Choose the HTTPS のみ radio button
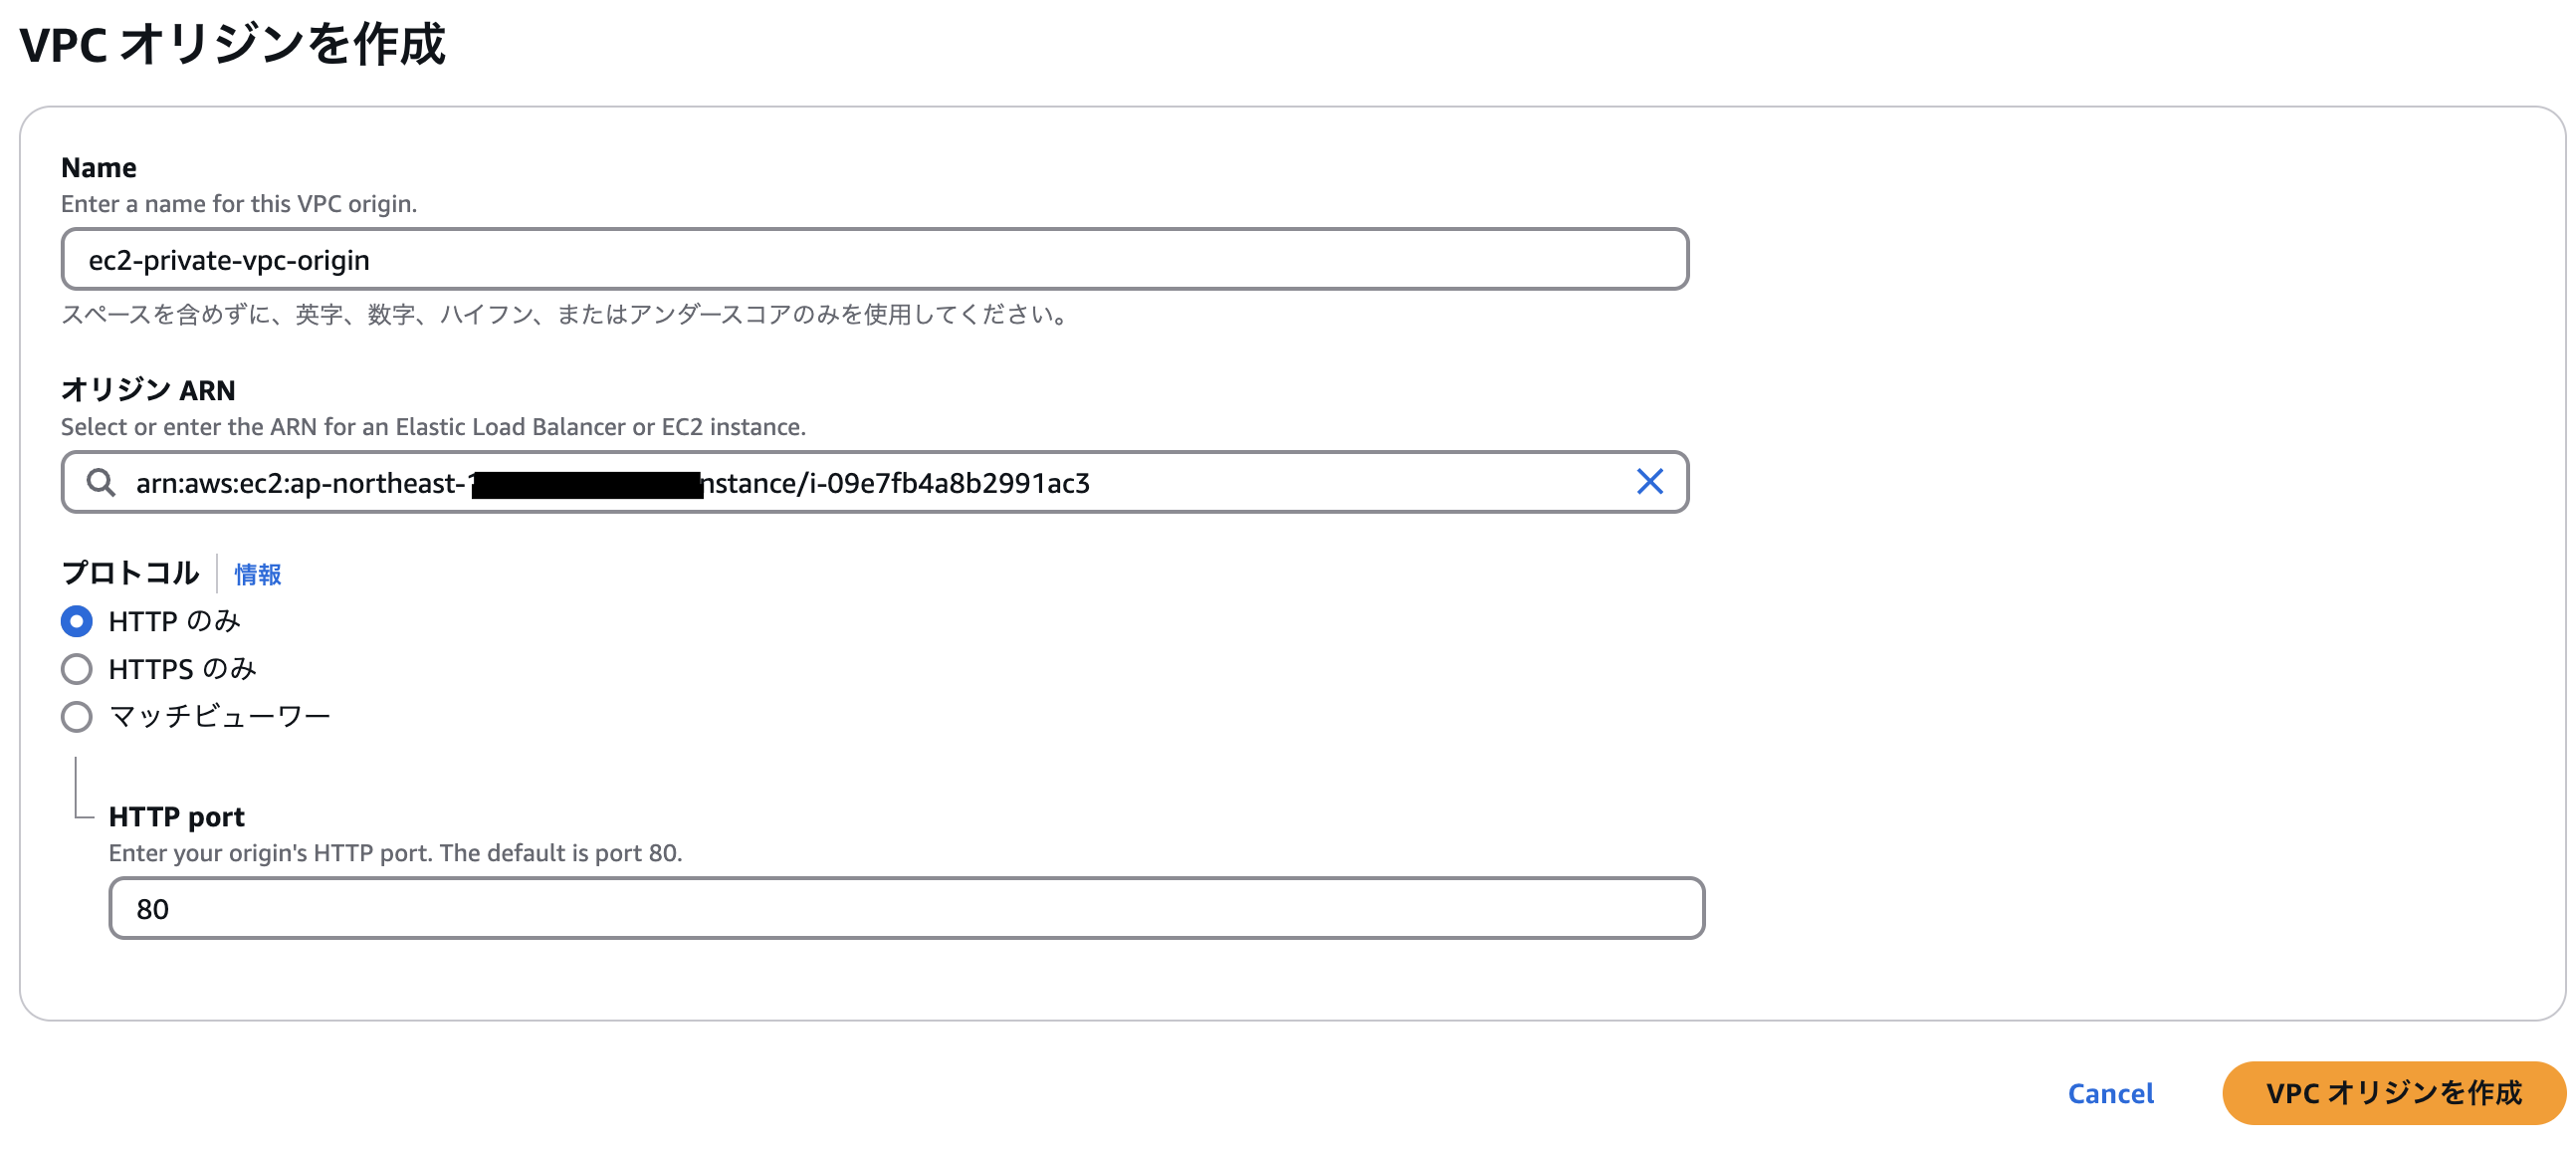This screenshot has width=2576, height=1149. tap(77, 669)
